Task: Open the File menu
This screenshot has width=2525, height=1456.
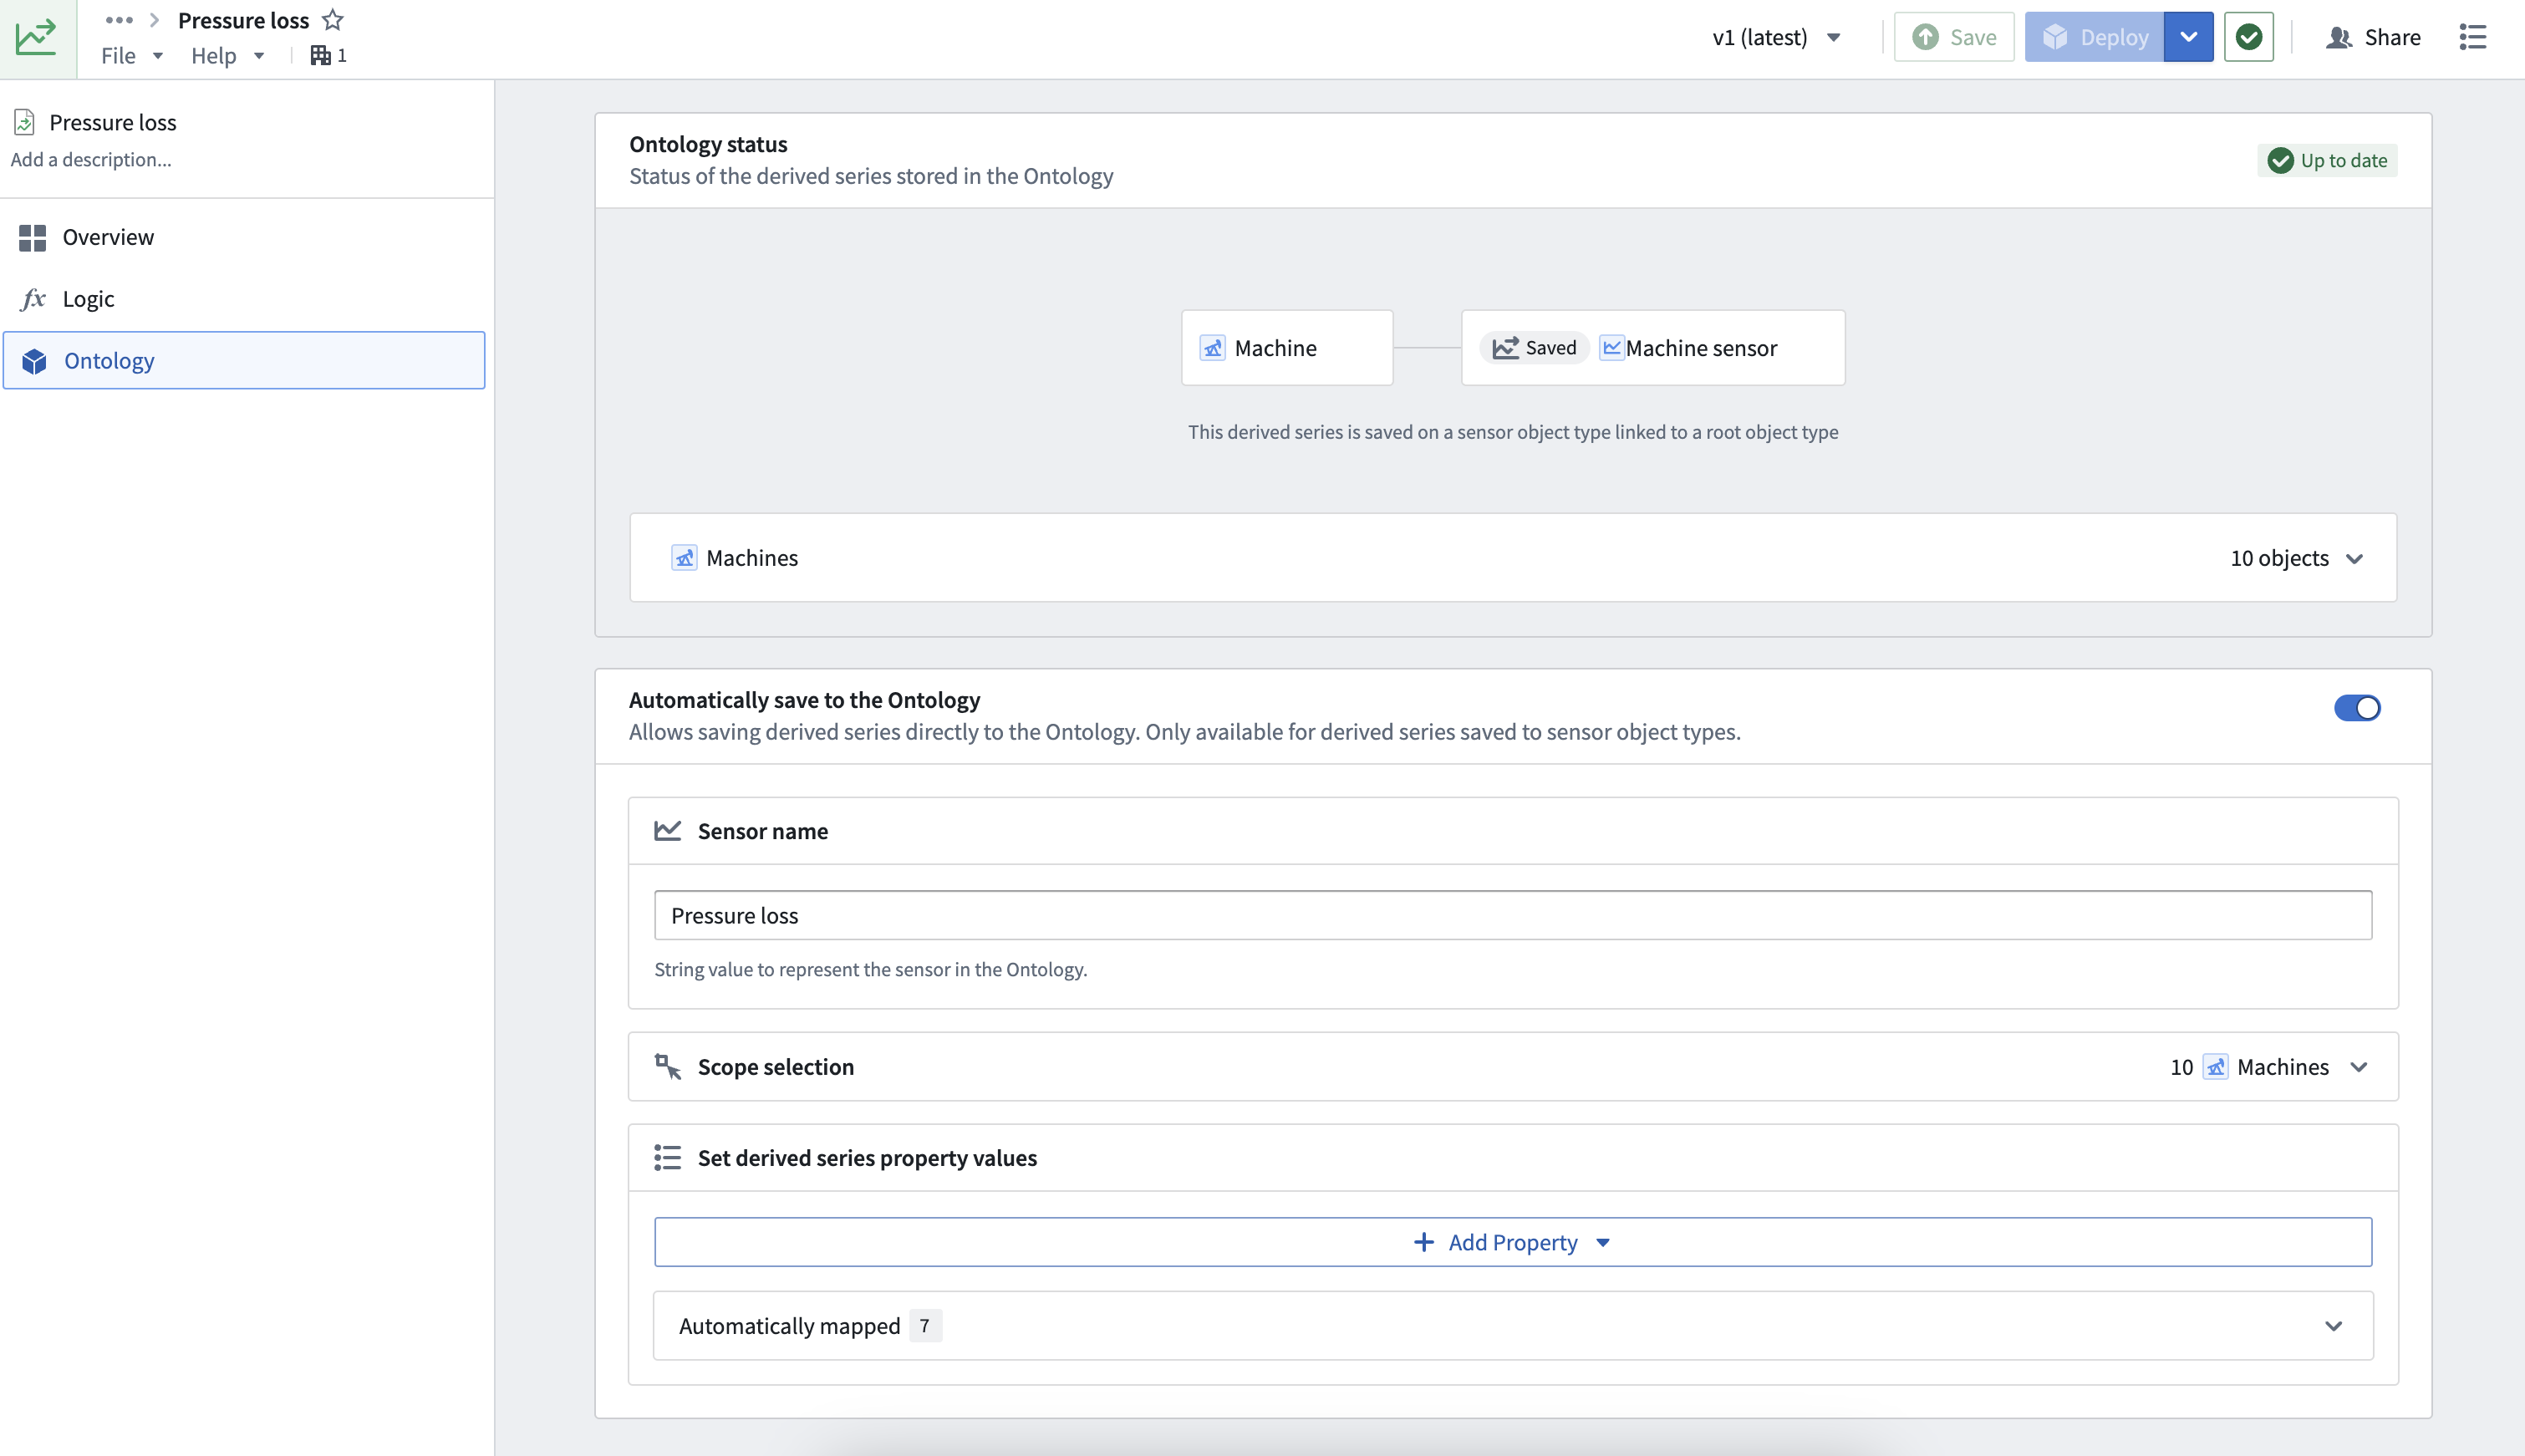Action: click(131, 55)
